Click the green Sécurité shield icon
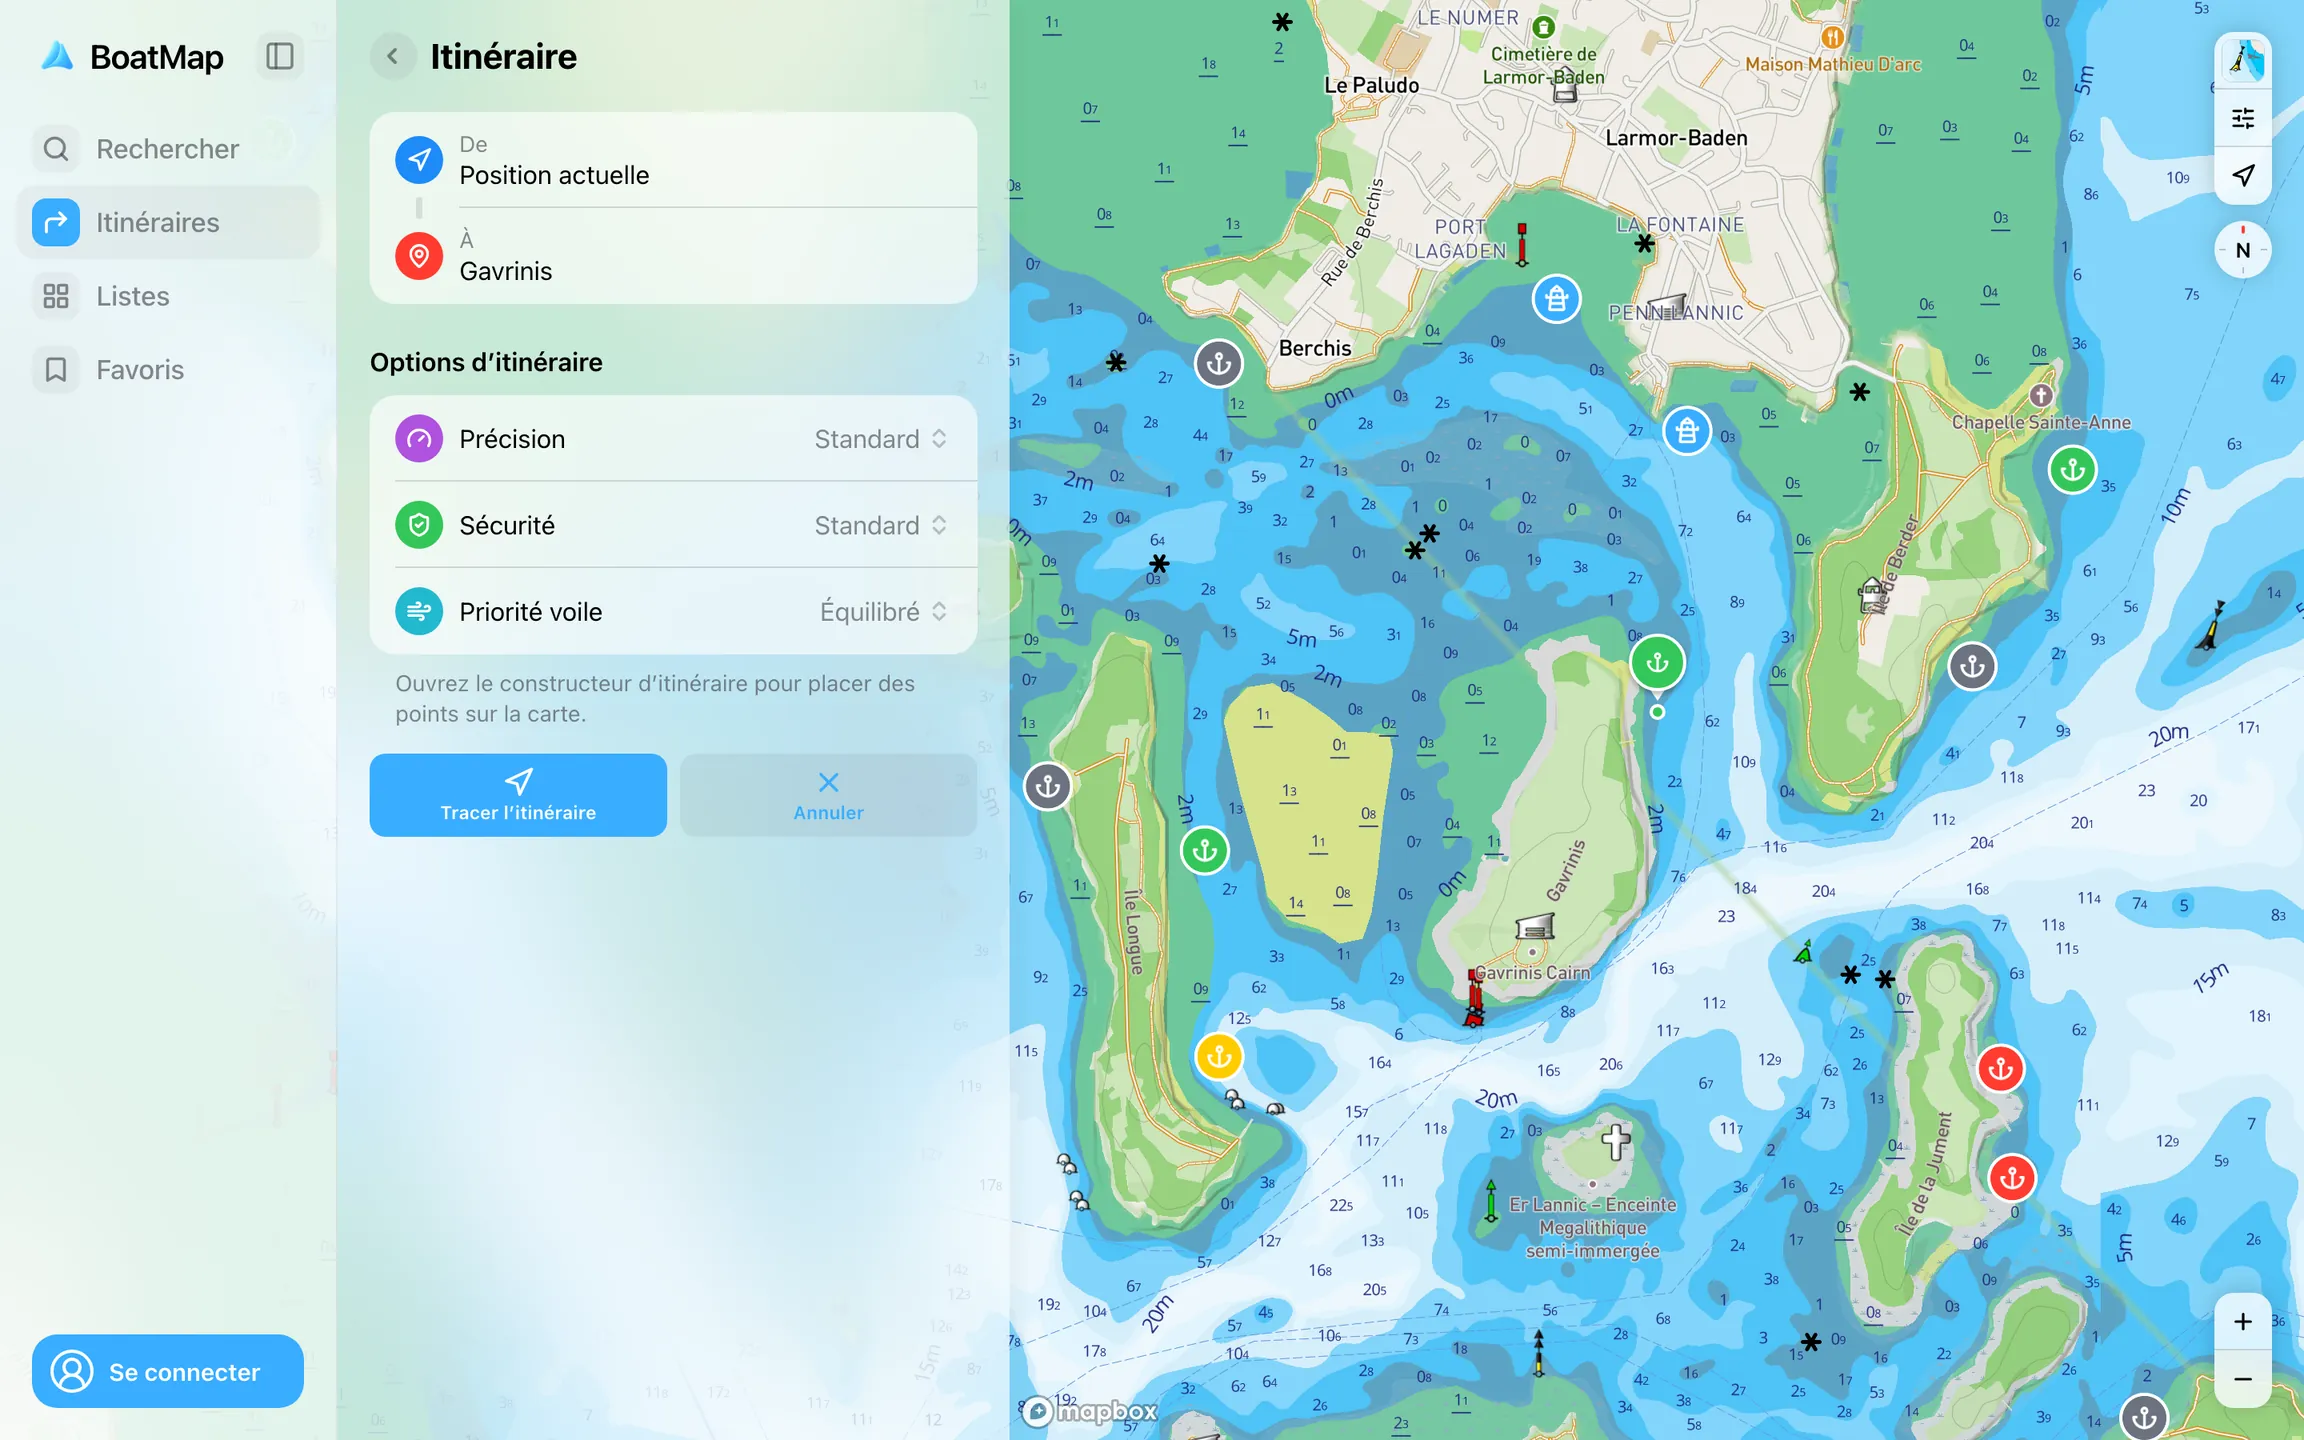Screen dimensions: 2304x1440 (x=419, y=525)
